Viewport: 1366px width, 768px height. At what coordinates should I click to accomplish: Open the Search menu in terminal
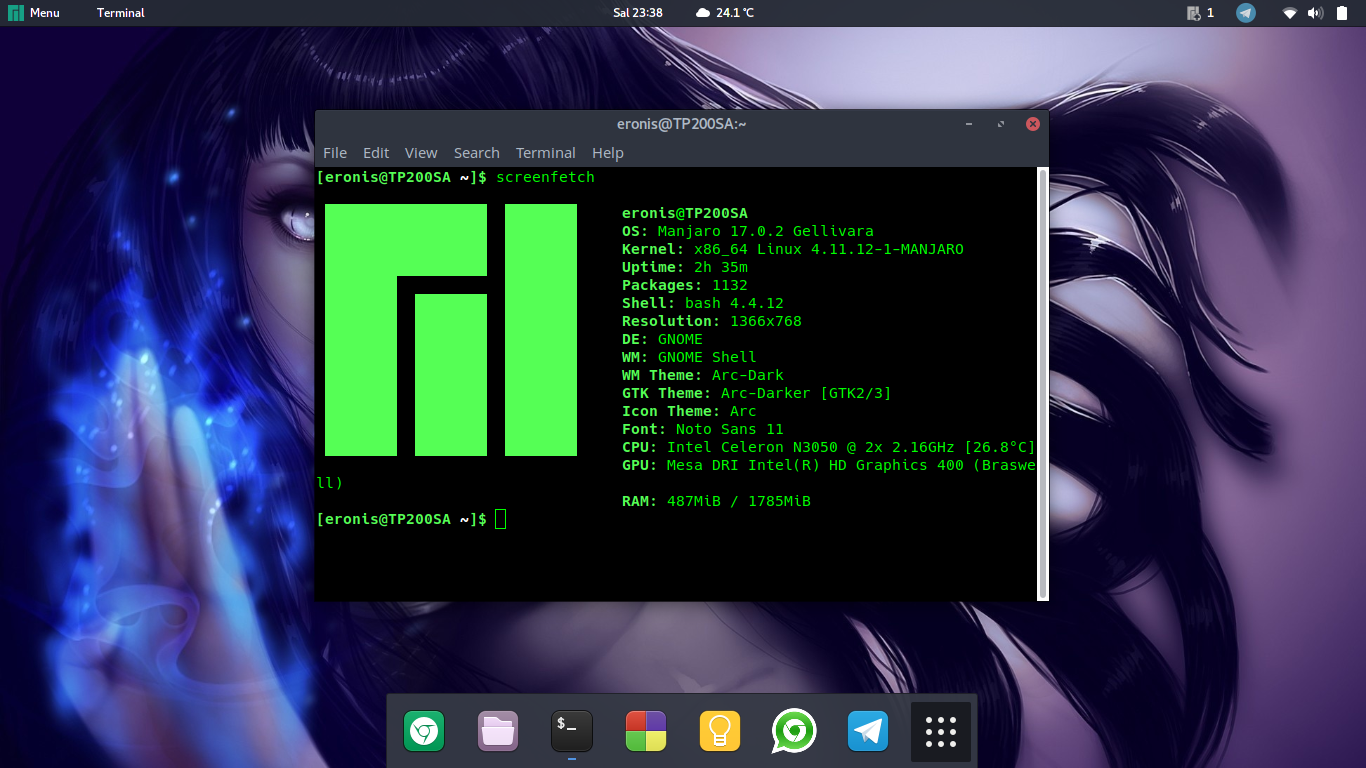click(x=476, y=153)
